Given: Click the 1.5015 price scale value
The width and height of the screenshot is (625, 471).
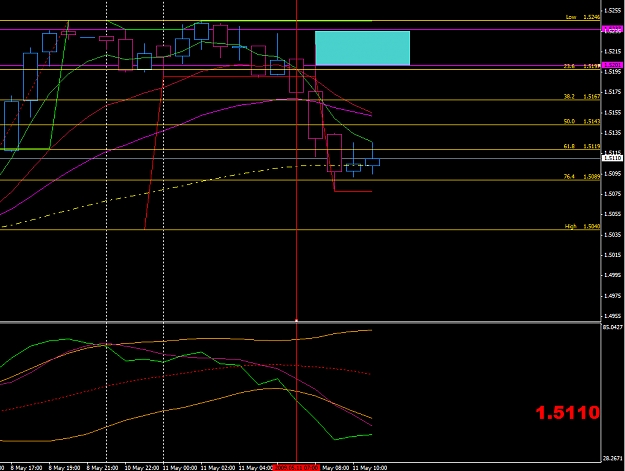Looking at the screenshot, I should point(613,255).
